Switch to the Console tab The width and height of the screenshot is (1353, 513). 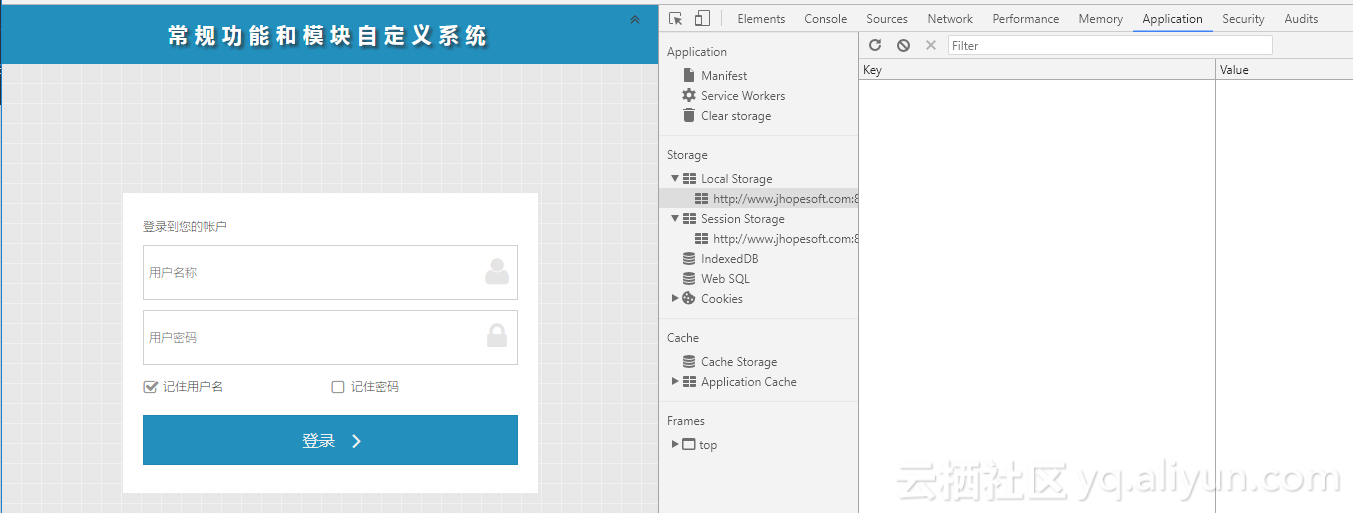[x=826, y=19]
